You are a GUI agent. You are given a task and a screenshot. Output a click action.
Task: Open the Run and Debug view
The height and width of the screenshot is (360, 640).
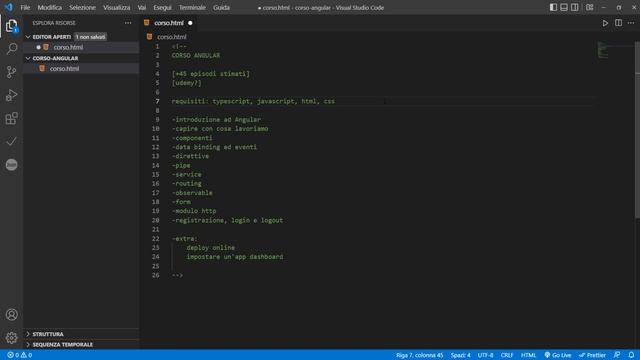[x=11, y=95]
